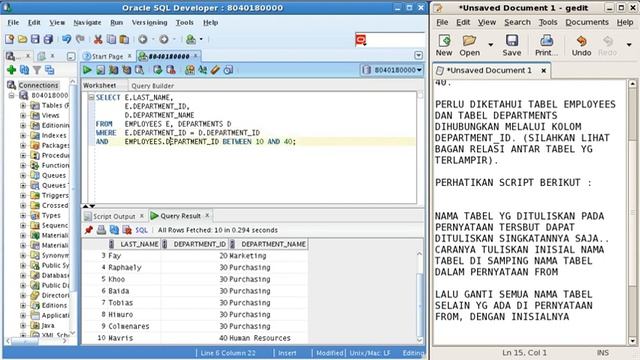
Task: Click the Raphaely row in results
Action: pos(195,267)
